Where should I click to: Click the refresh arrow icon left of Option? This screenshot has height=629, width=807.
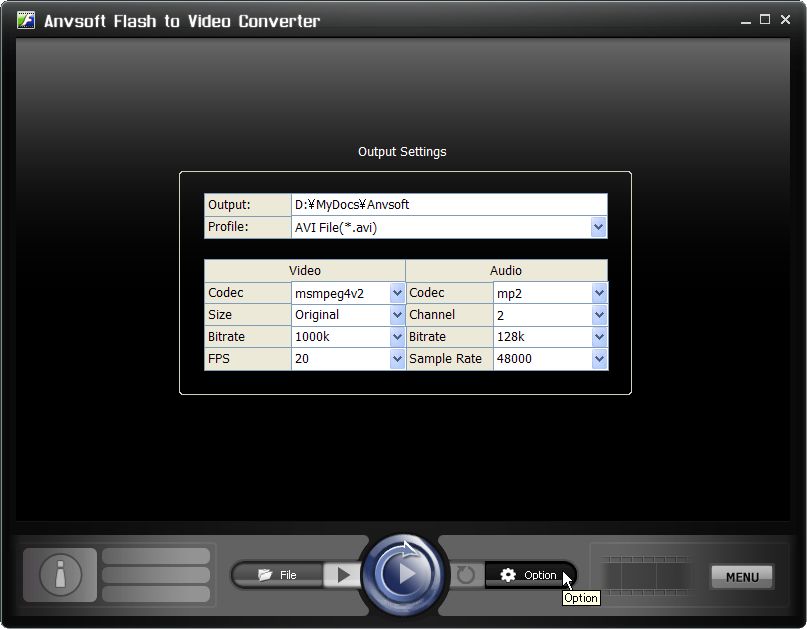click(466, 575)
